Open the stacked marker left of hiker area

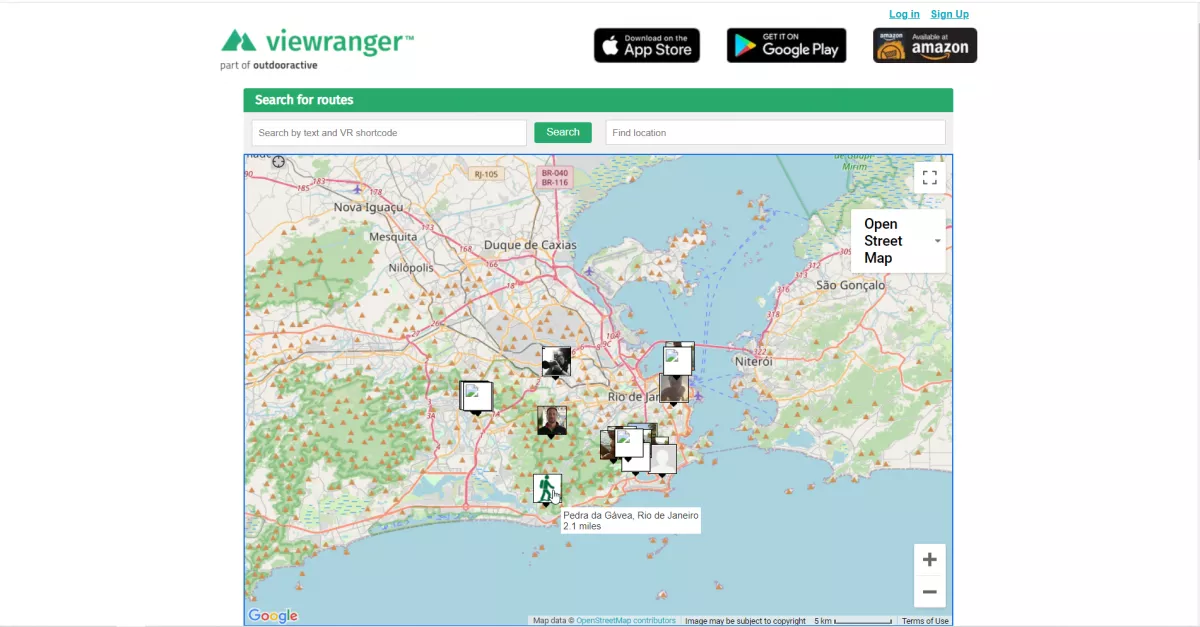click(476, 397)
